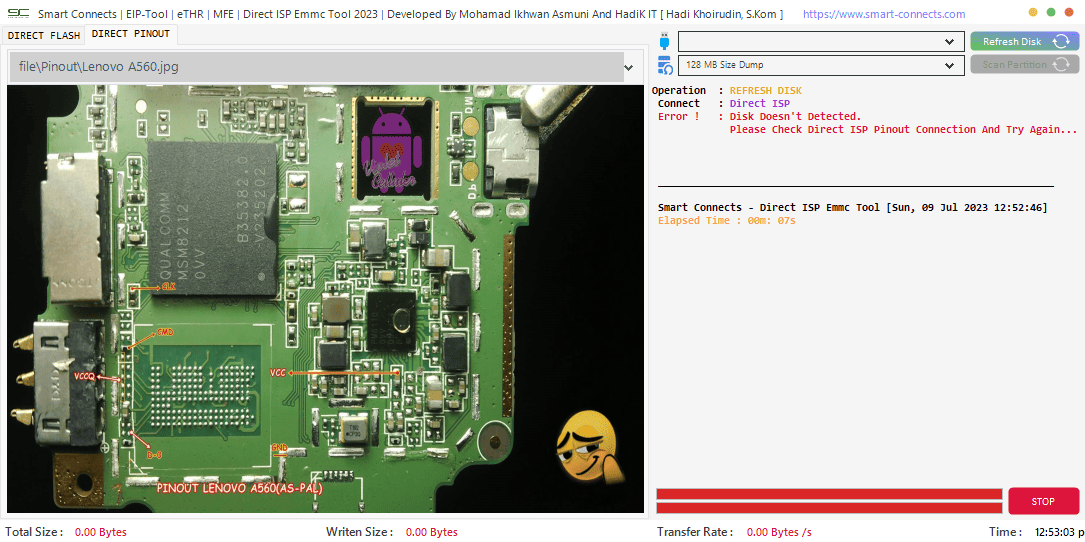Image resolution: width=1085 pixels, height=542 pixels.
Task: Click the Lenovo A560 pinout image
Action: 325,300
